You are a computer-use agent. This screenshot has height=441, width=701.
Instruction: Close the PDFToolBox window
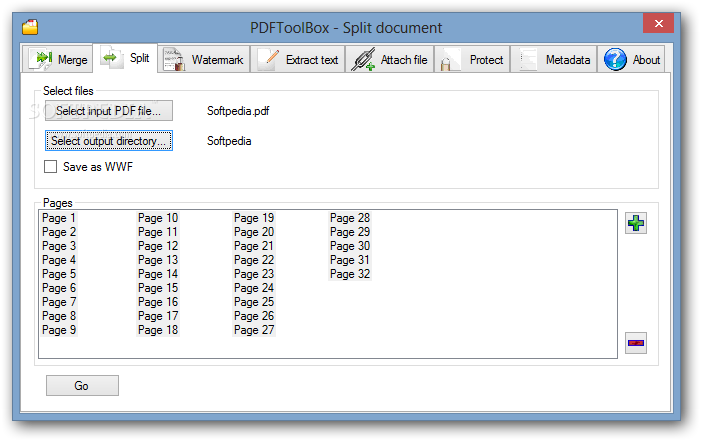(658, 23)
